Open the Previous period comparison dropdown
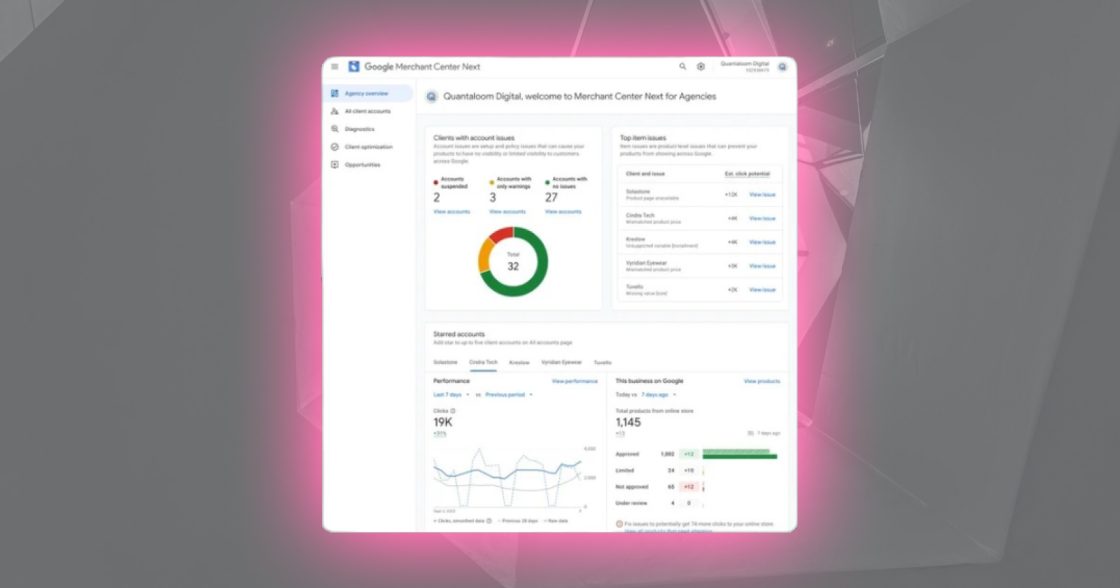 (x=508, y=394)
